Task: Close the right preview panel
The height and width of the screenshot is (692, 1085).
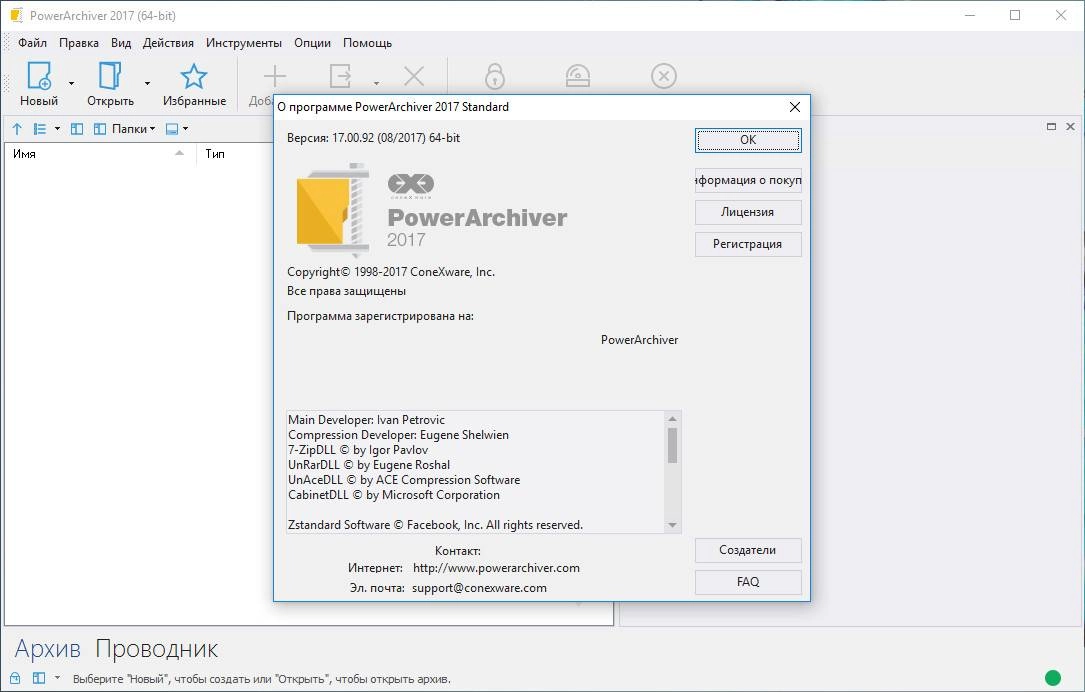Action: 1070,127
